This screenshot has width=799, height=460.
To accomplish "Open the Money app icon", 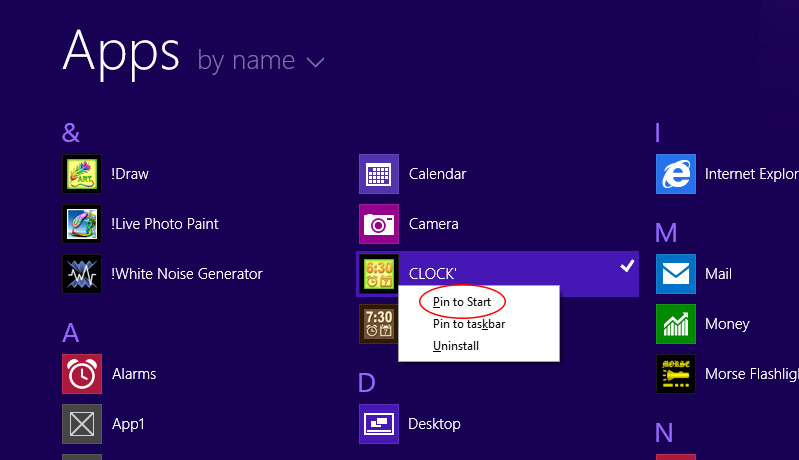I will [x=676, y=323].
